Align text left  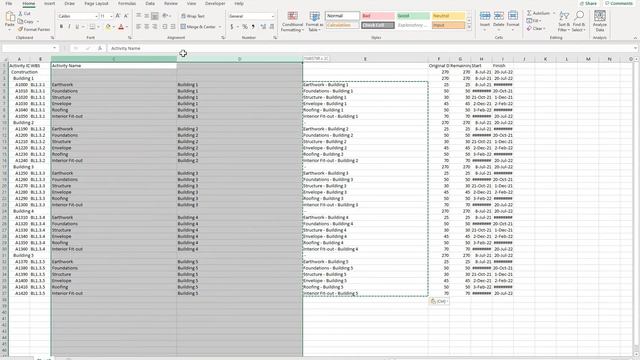click(x=139, y=27)
